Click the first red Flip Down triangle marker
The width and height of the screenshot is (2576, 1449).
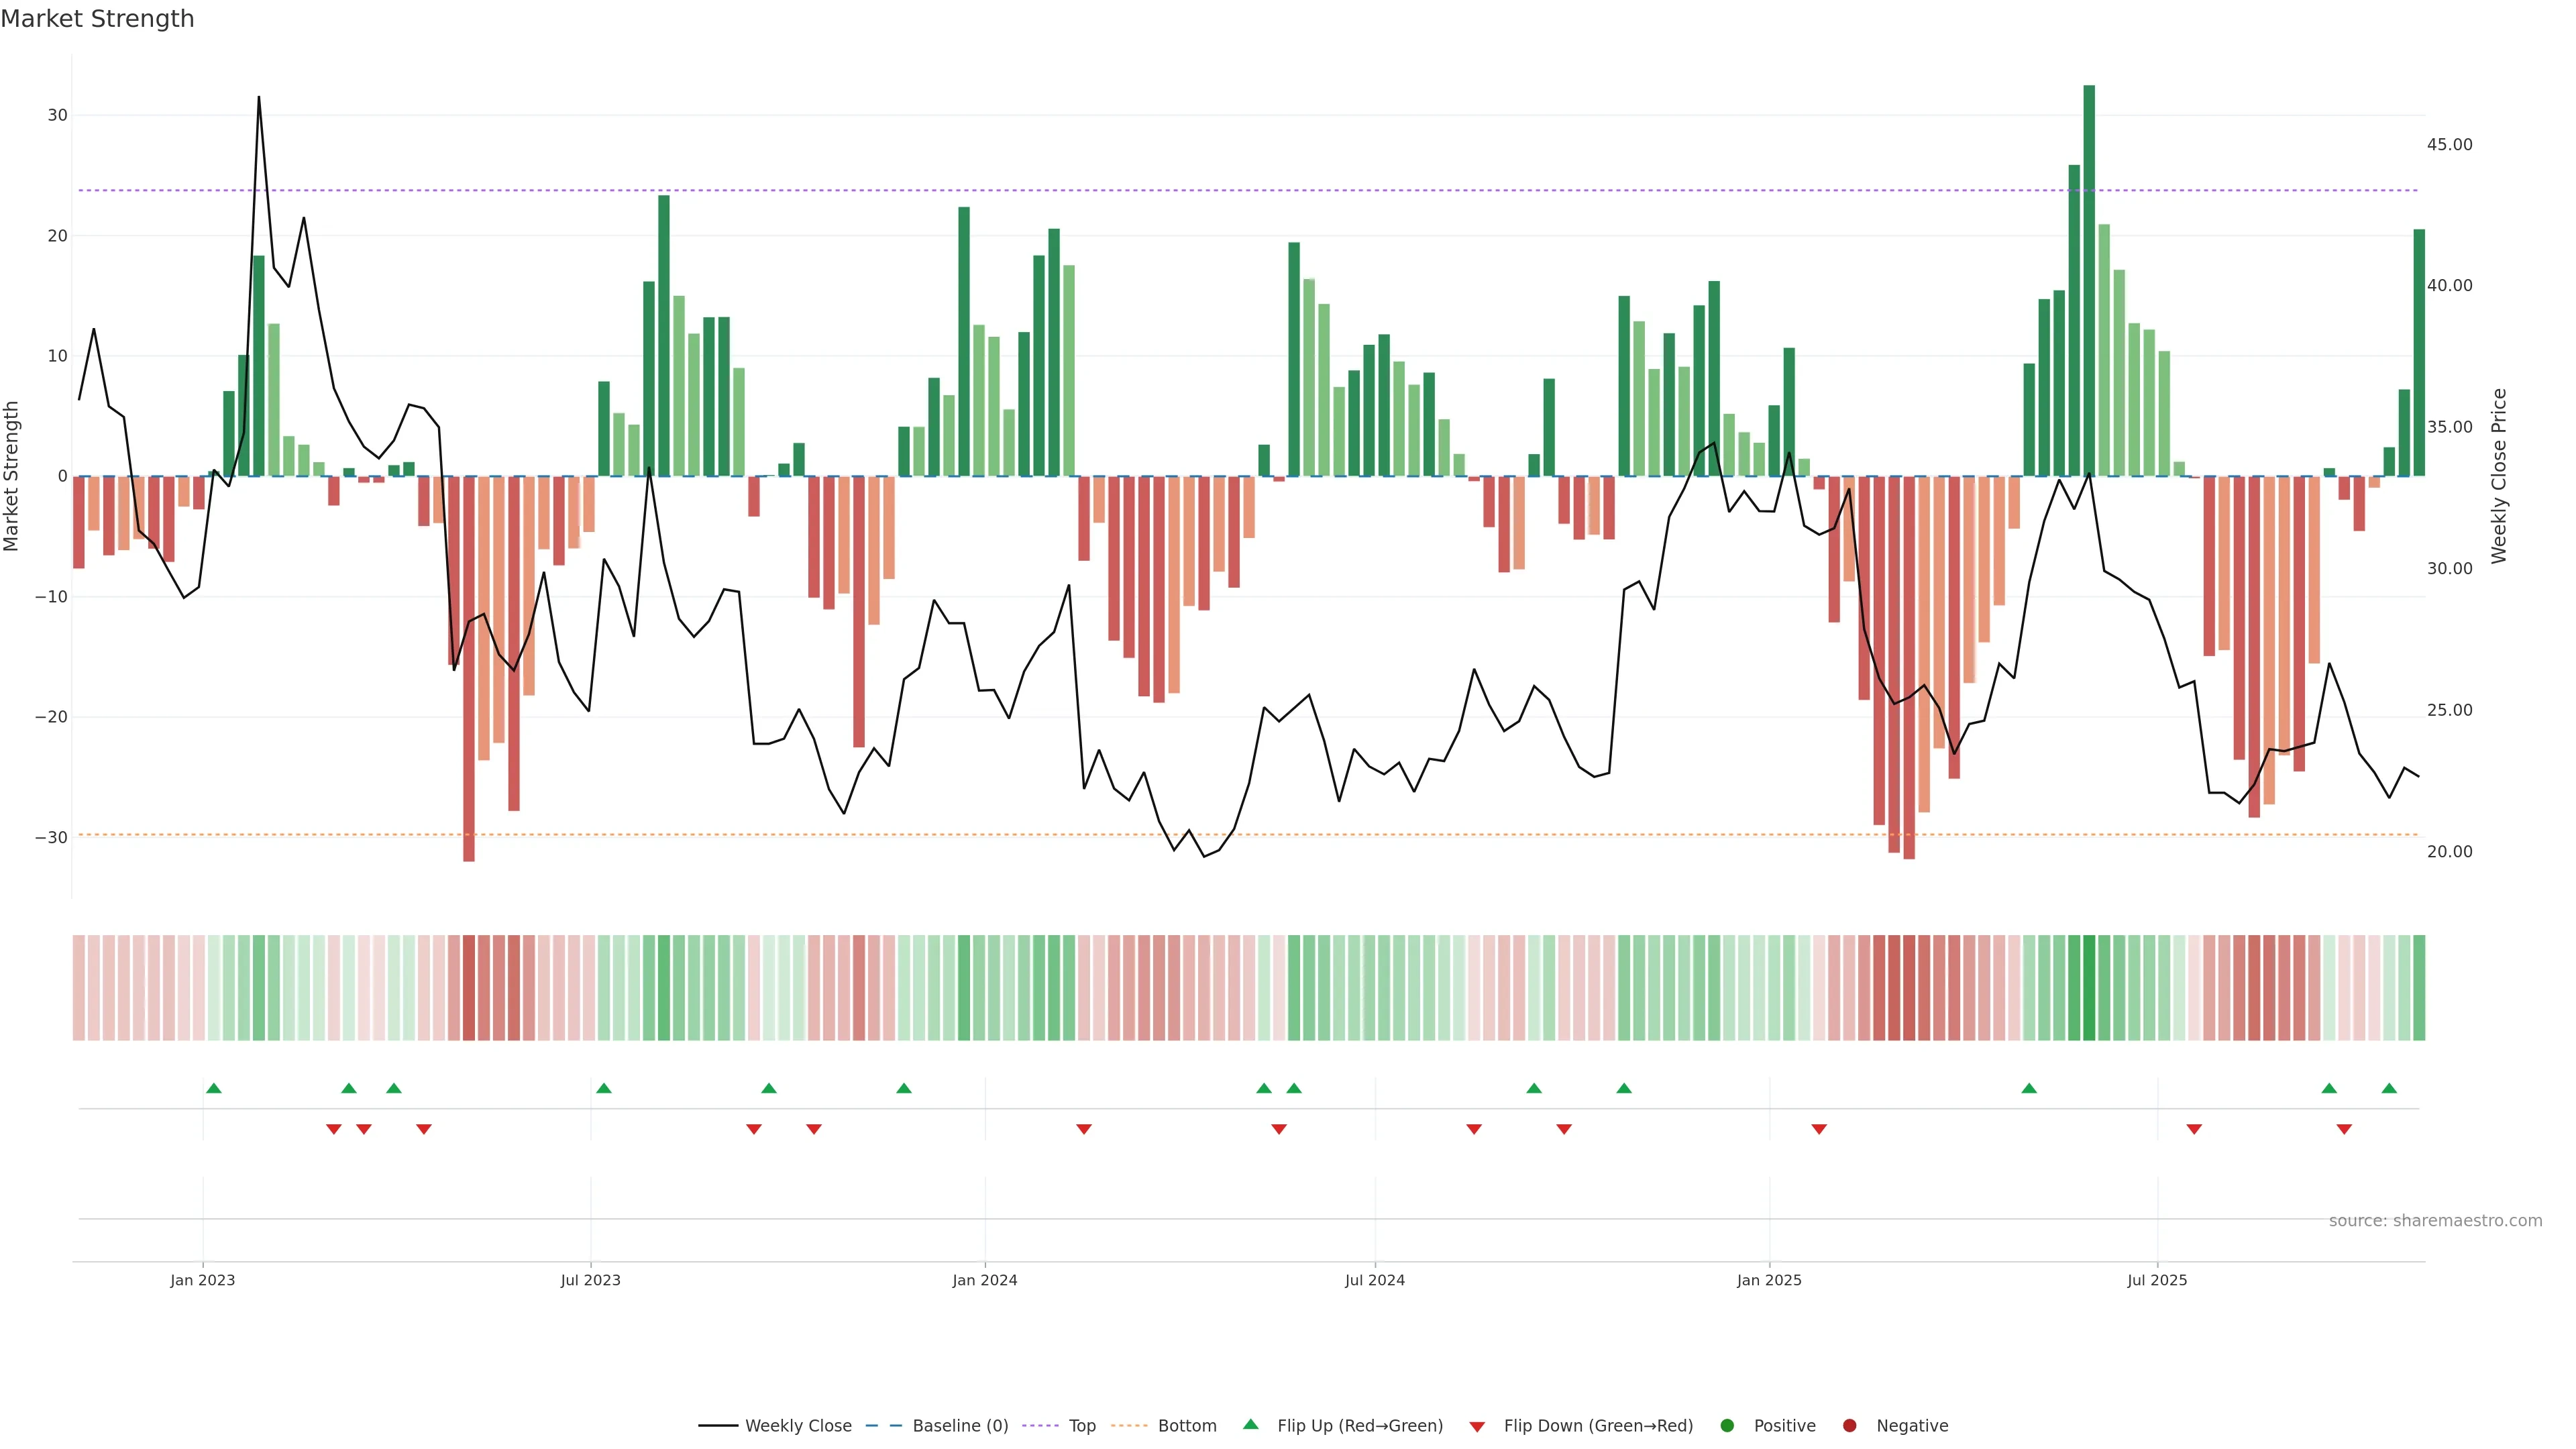pyautogui.click(x=334, y=1129)
